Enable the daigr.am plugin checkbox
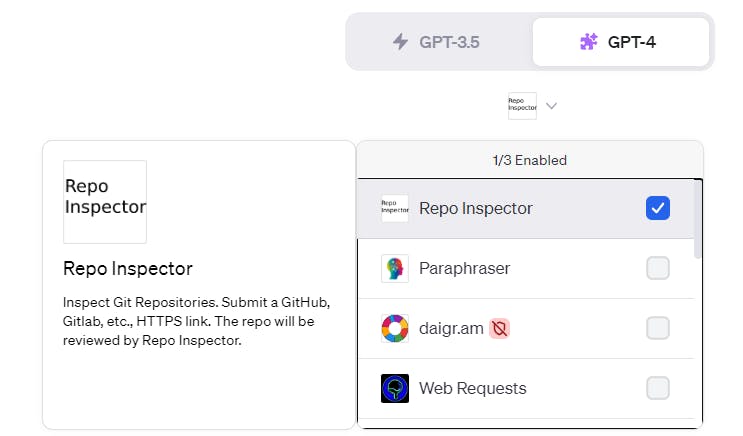 click(658, 328)
